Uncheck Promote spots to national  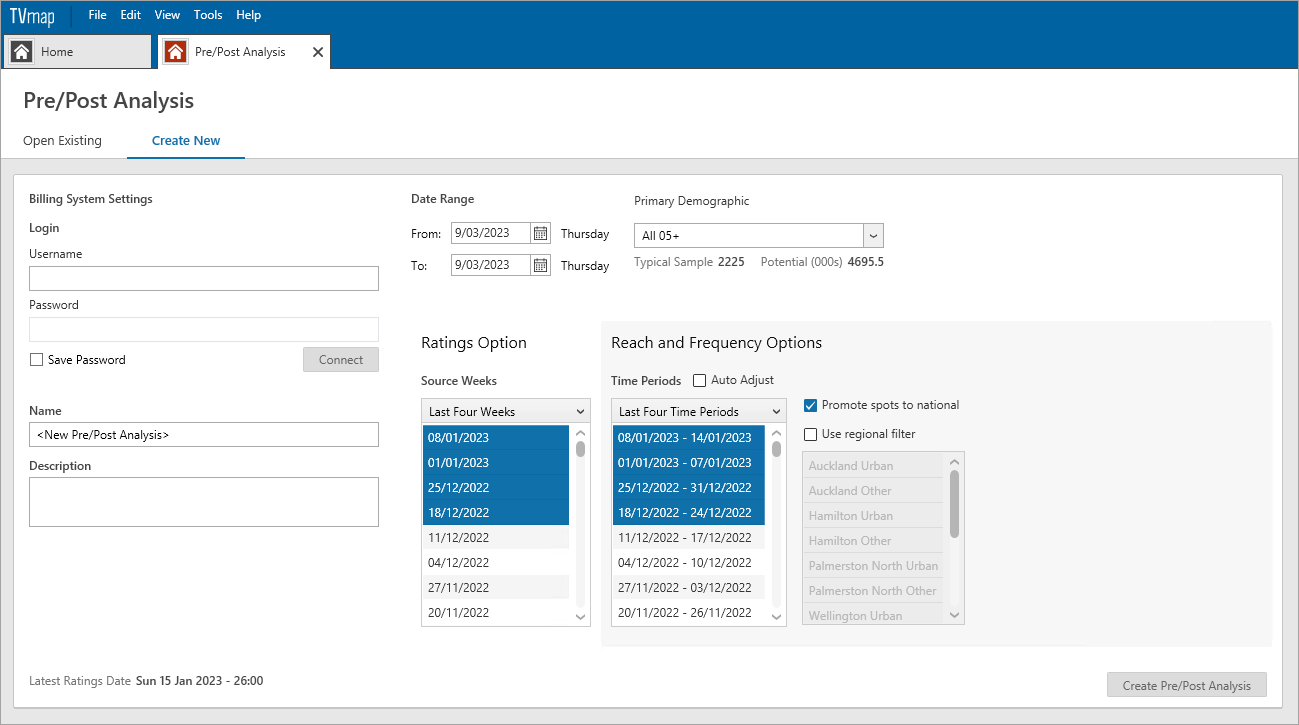tap(811, 405)
